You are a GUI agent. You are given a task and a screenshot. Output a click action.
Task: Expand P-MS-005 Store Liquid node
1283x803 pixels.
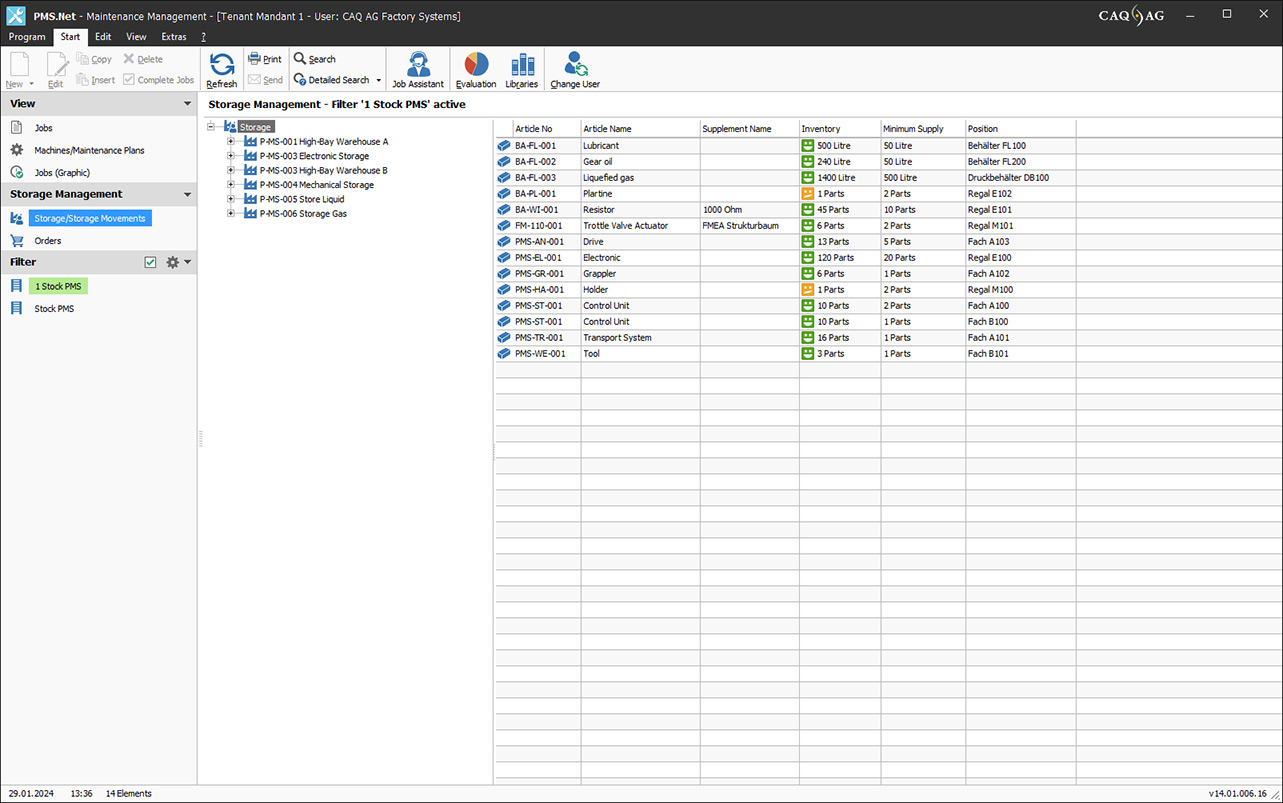click(x=230, y=199)
